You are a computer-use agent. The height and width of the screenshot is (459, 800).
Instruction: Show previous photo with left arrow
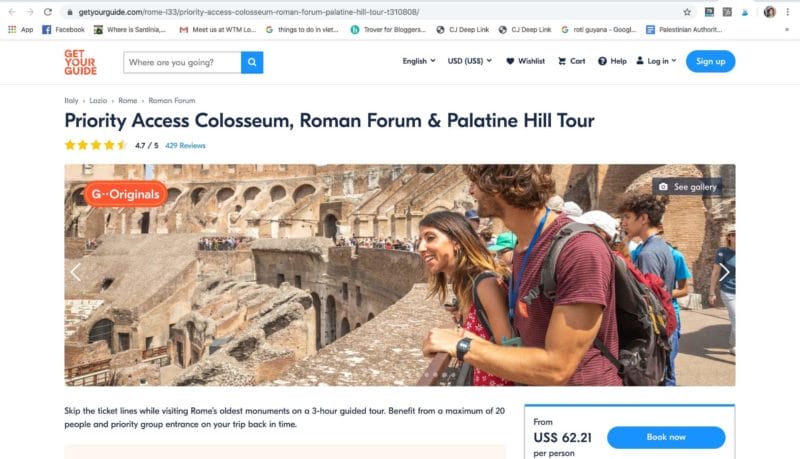[x=76, y=272]
